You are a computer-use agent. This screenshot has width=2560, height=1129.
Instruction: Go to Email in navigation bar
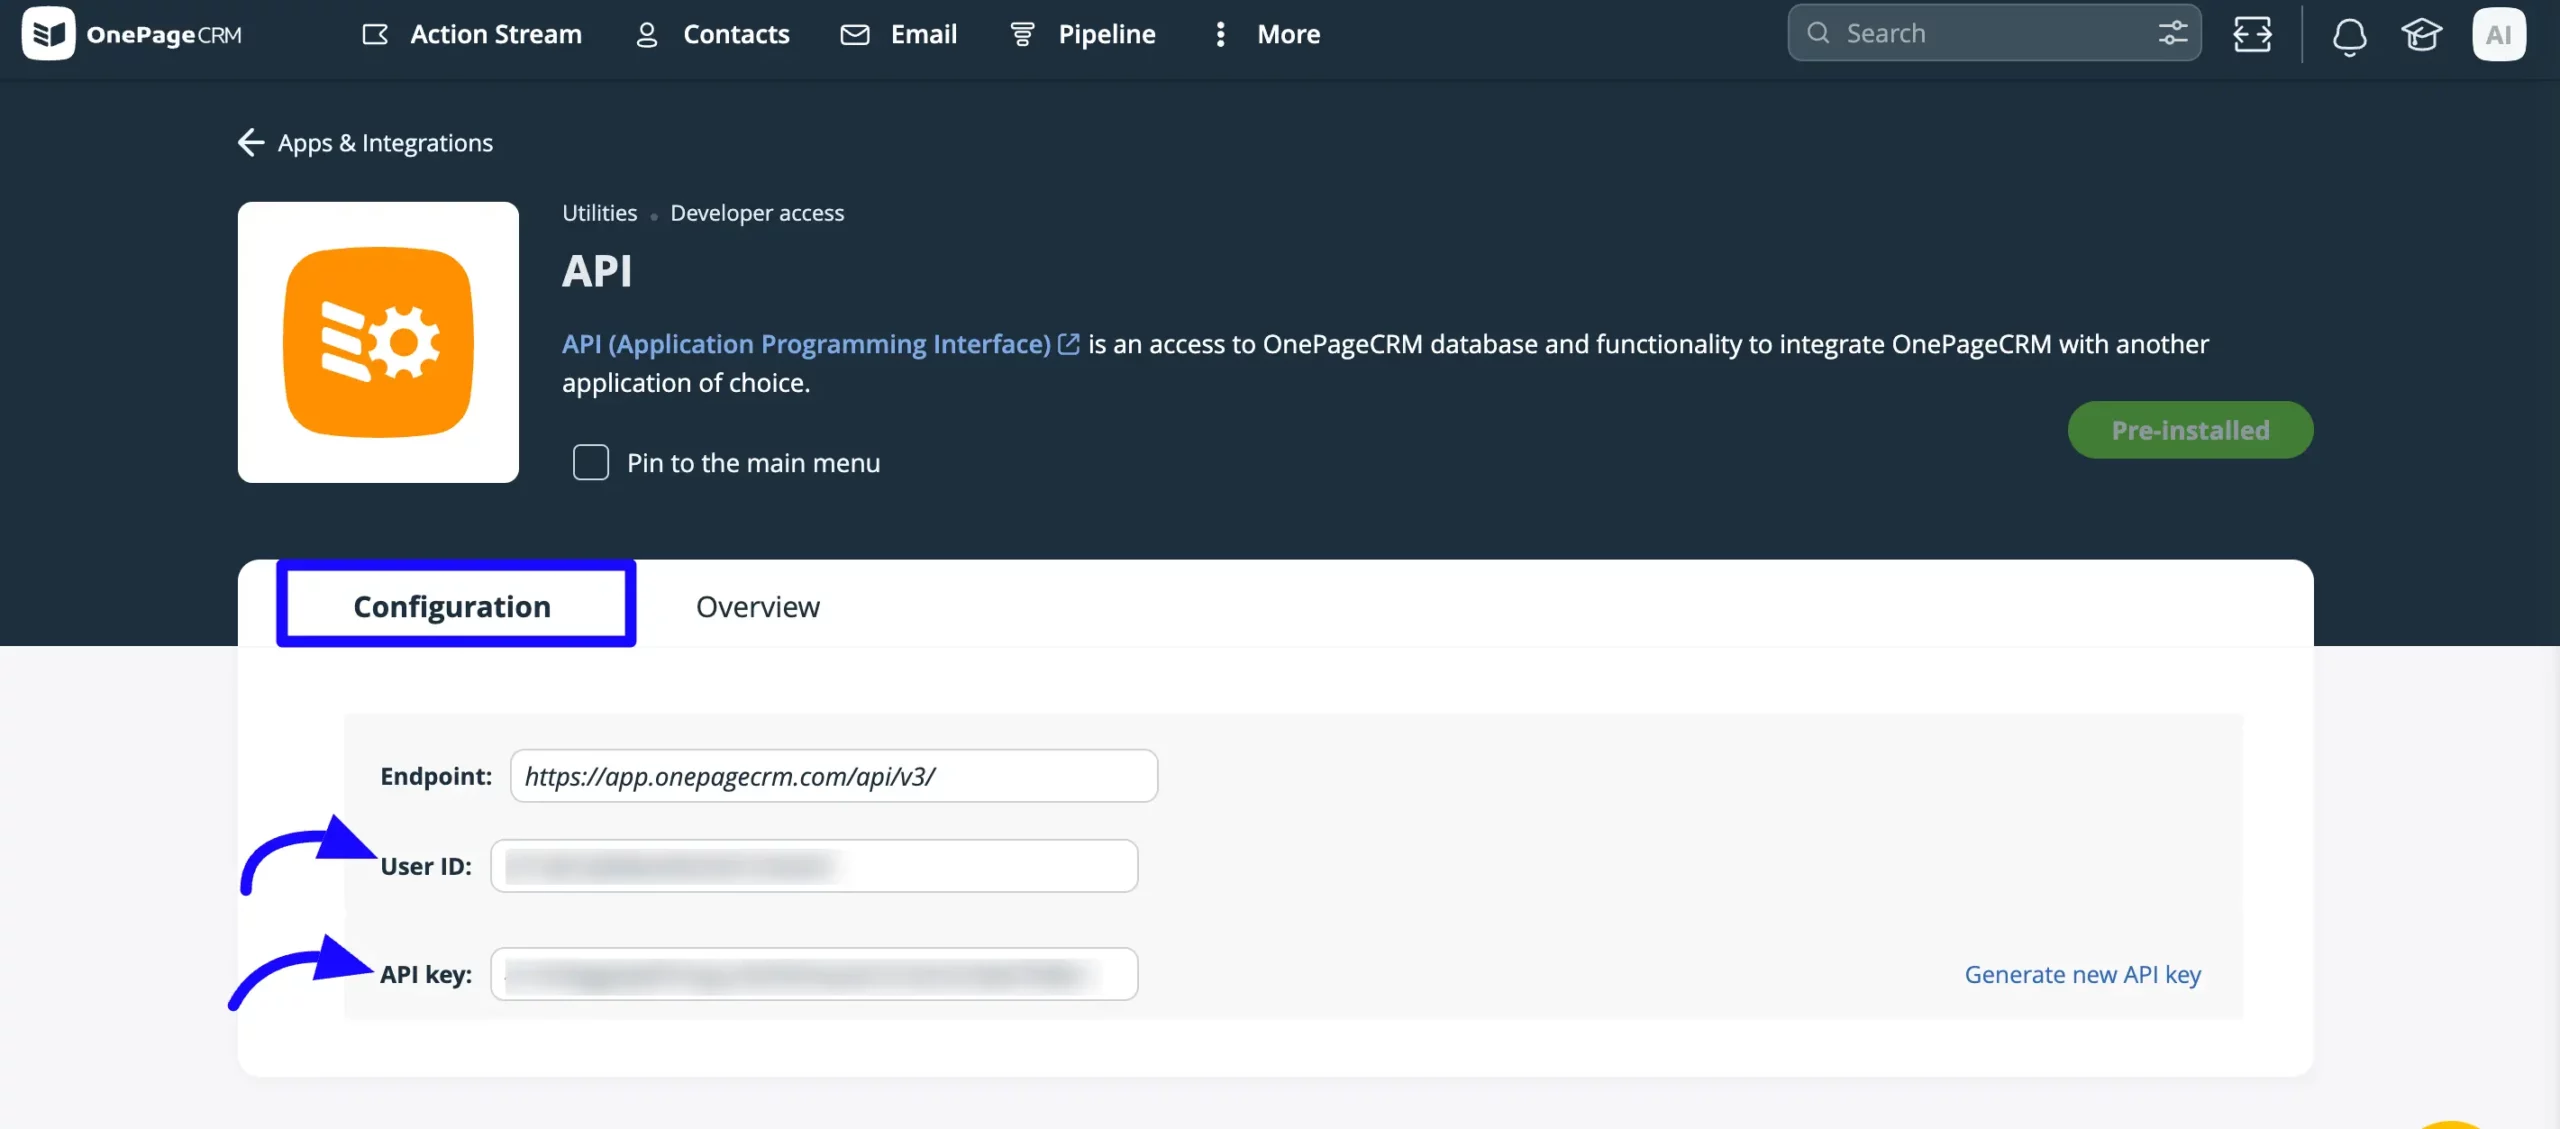(x=899, y=34)
